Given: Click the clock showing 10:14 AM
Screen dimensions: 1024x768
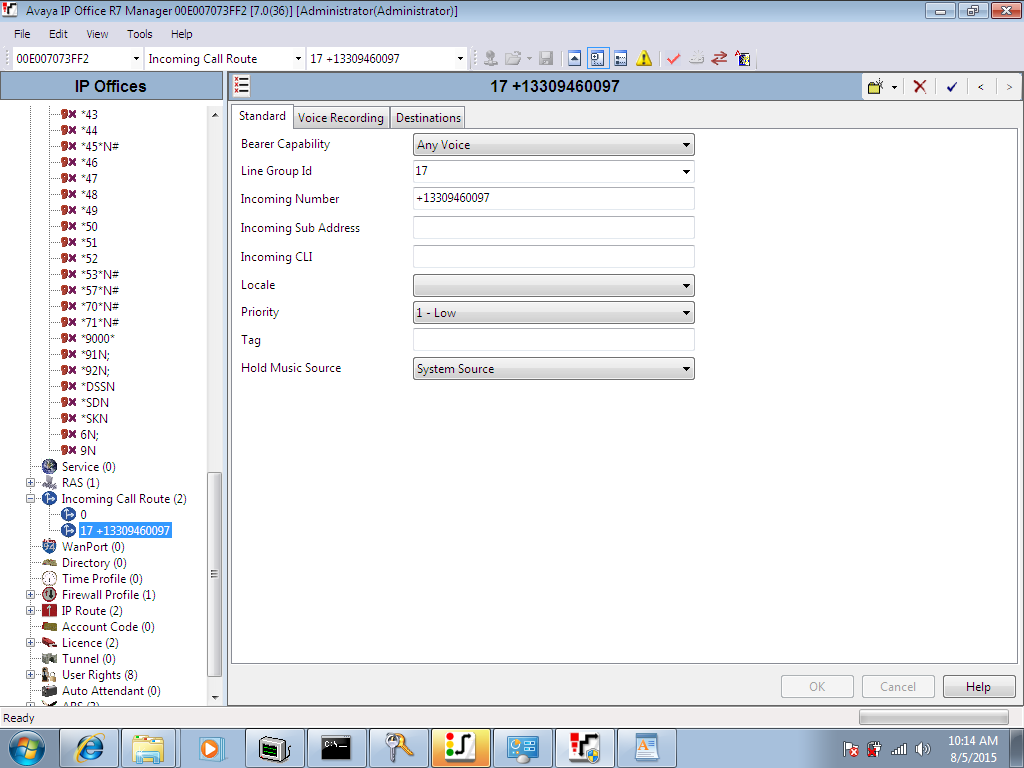Looking at the screenshot, I should click(x=972, y=741).
